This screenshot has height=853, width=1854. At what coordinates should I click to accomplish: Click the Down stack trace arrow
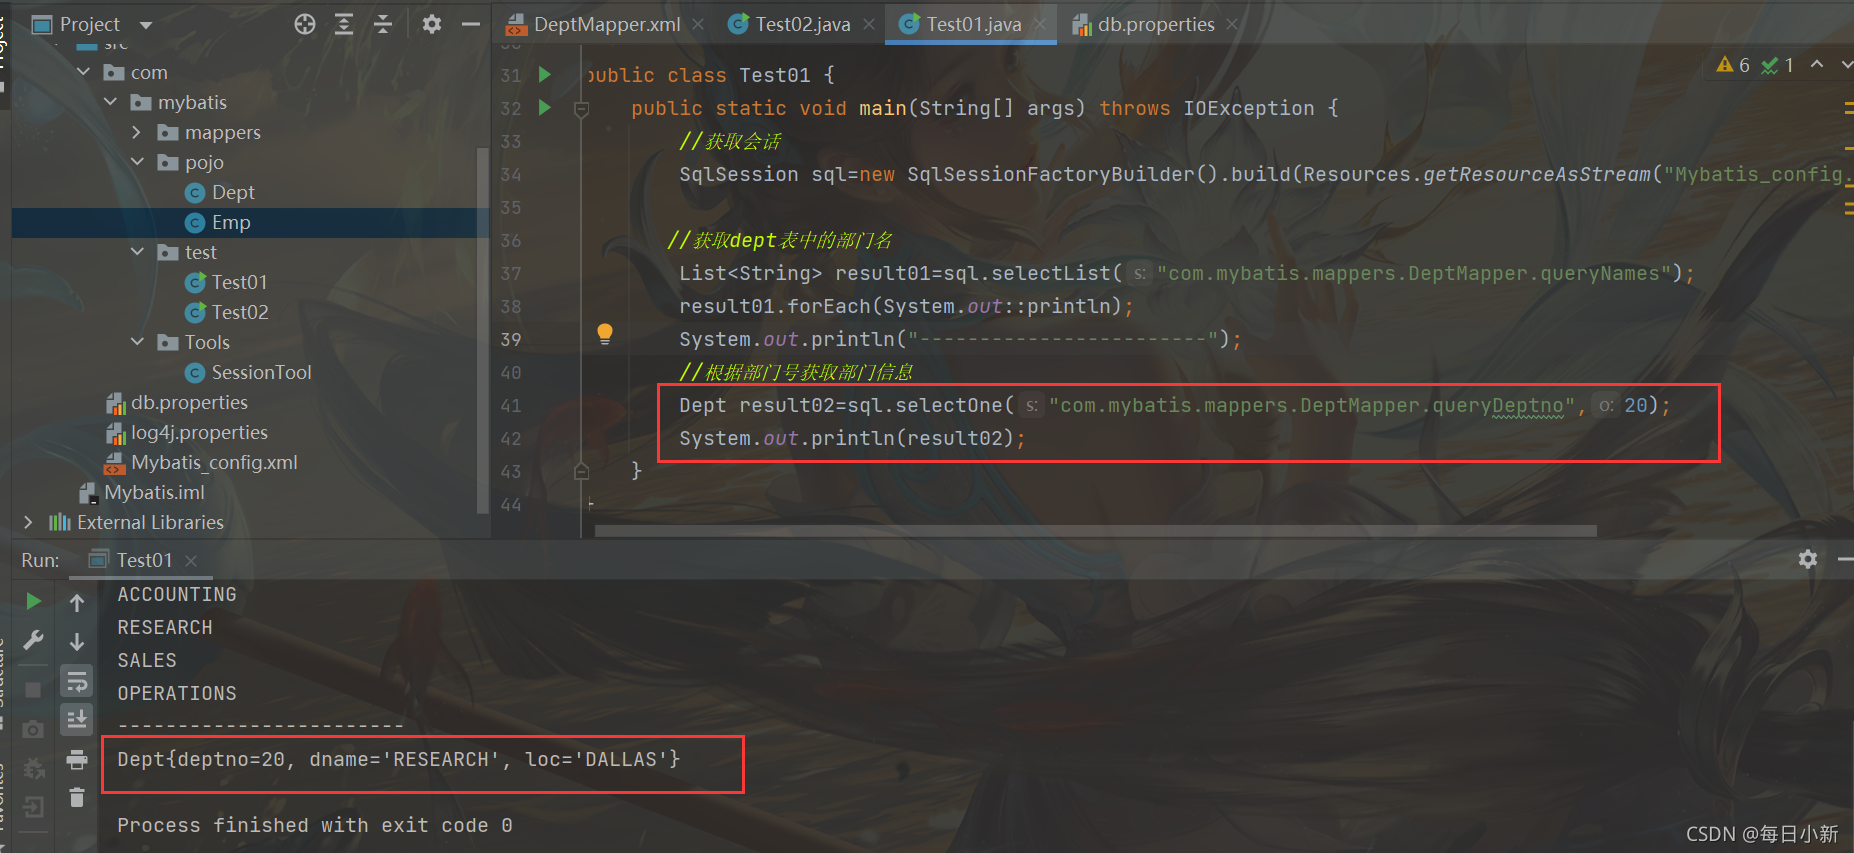[x=77, y=642]
